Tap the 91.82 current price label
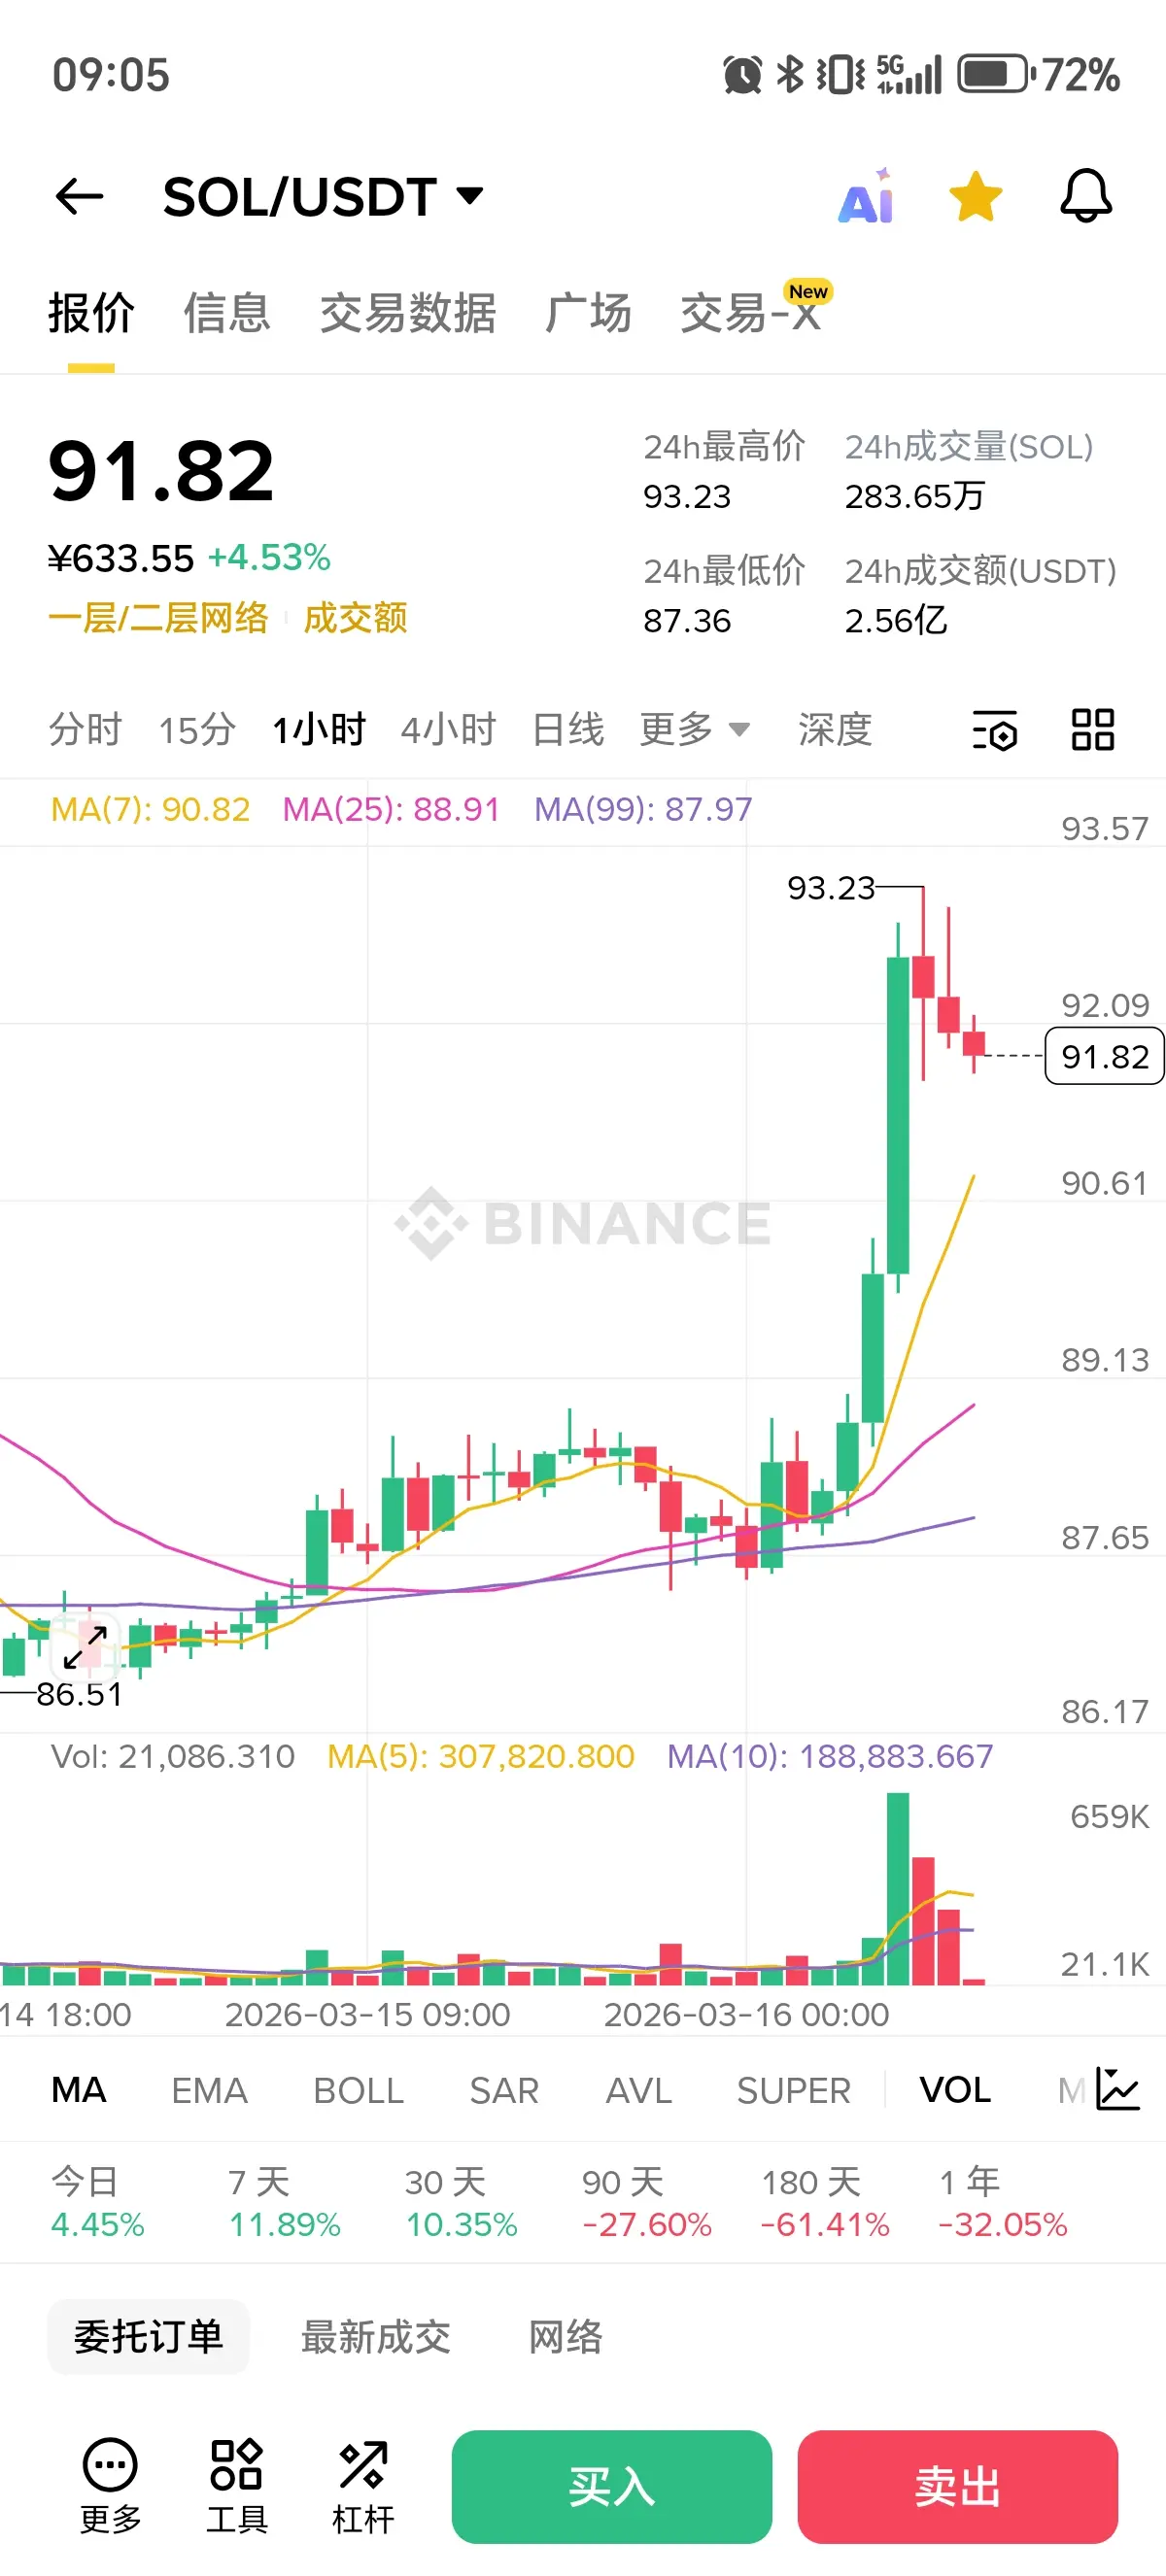Screen dimensions: 1166x2576 (x=1105, y=1056)
